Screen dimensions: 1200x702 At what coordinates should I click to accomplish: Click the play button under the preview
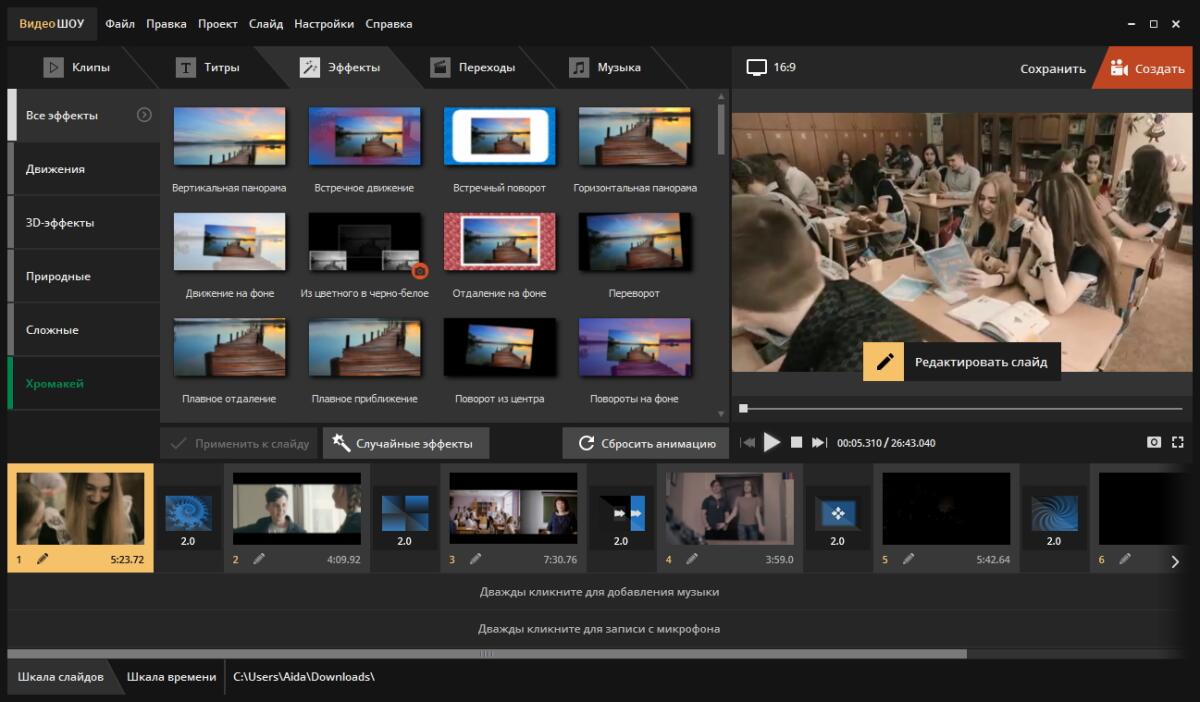coord(771,442)
